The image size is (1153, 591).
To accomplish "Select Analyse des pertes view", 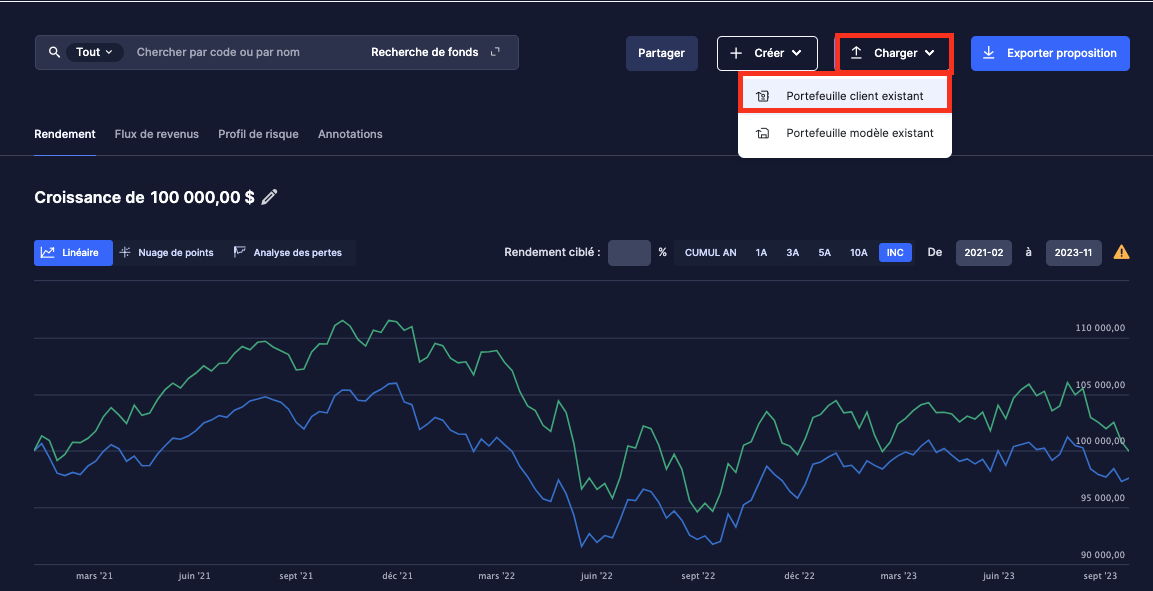I will (288, 252).
